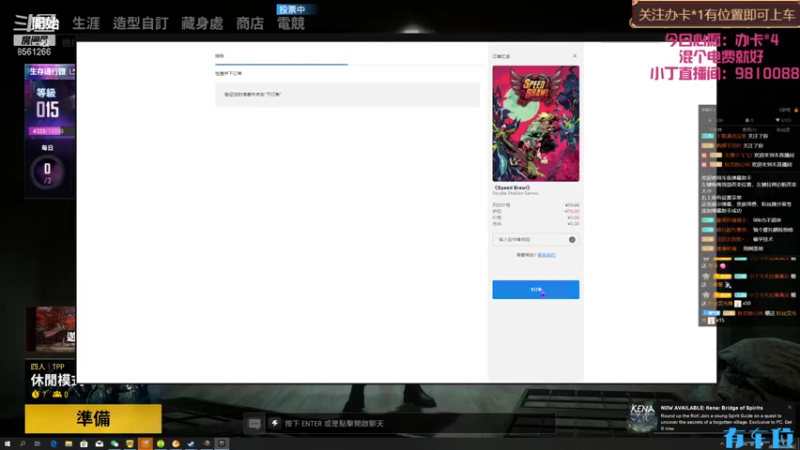Dismiss the Kena notification with its X

click(790, 407)
